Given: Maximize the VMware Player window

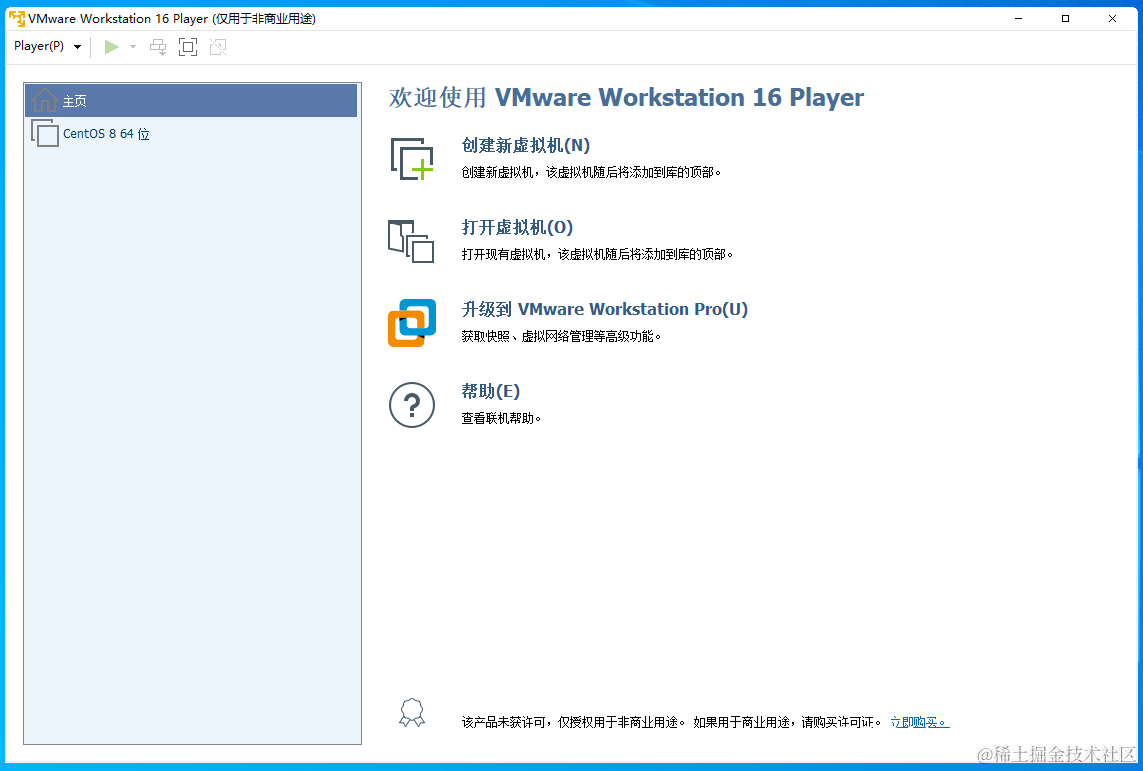Looking at the screenshot, I should tap(1065, 19).
